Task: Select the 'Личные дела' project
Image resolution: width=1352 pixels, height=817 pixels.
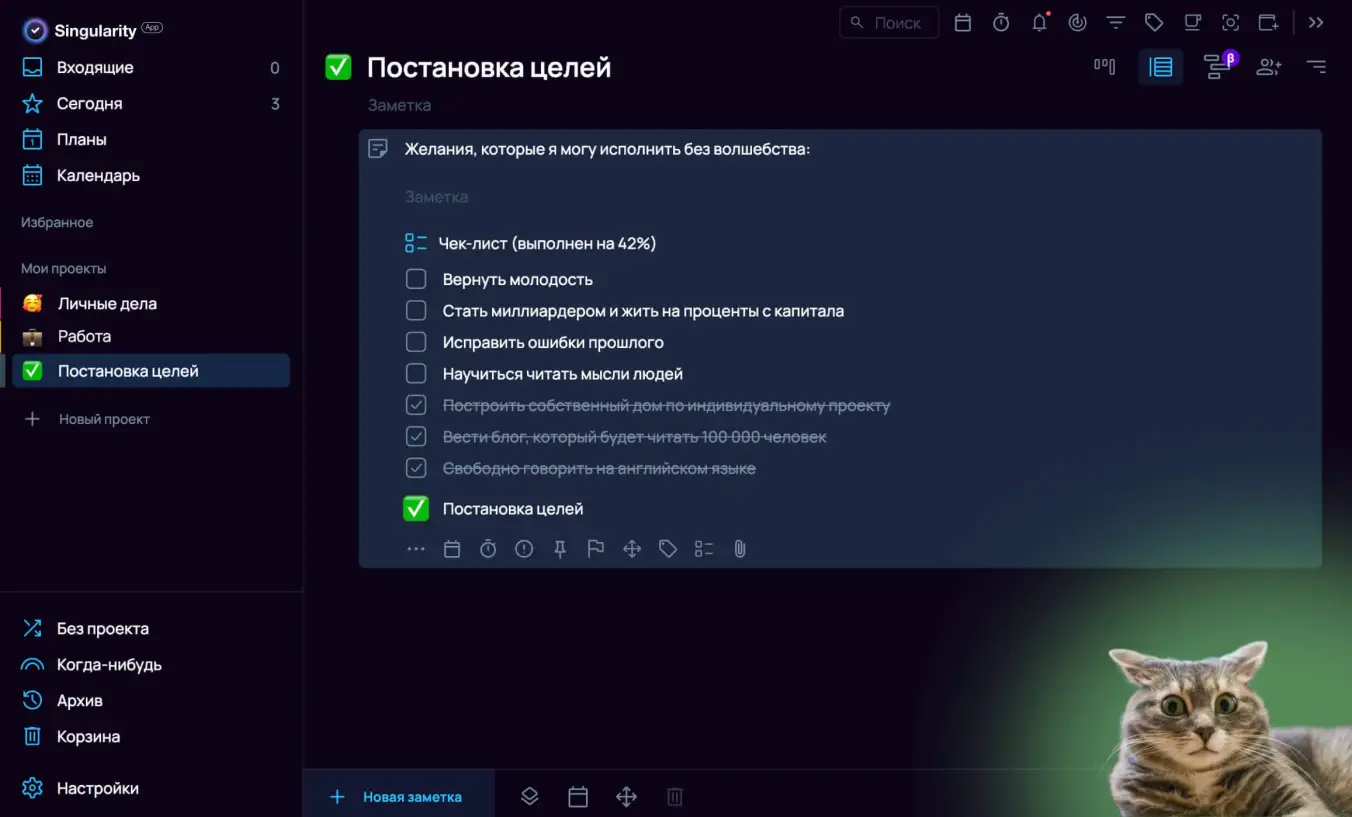Action: point(151,303)
